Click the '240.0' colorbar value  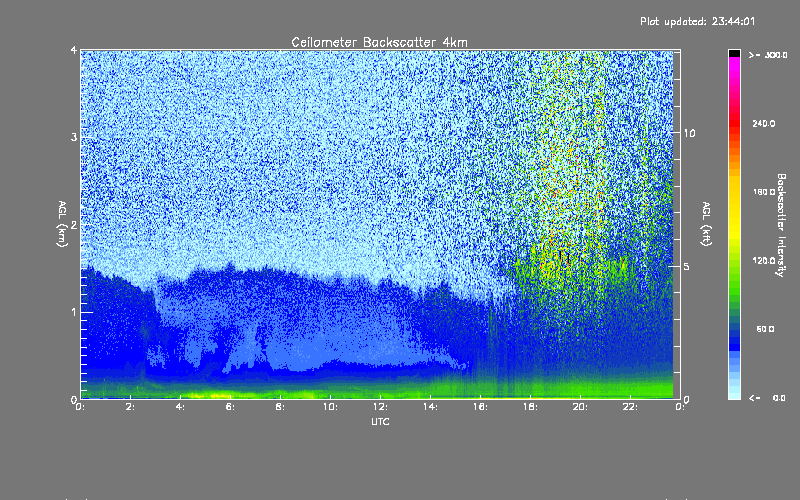764,123
